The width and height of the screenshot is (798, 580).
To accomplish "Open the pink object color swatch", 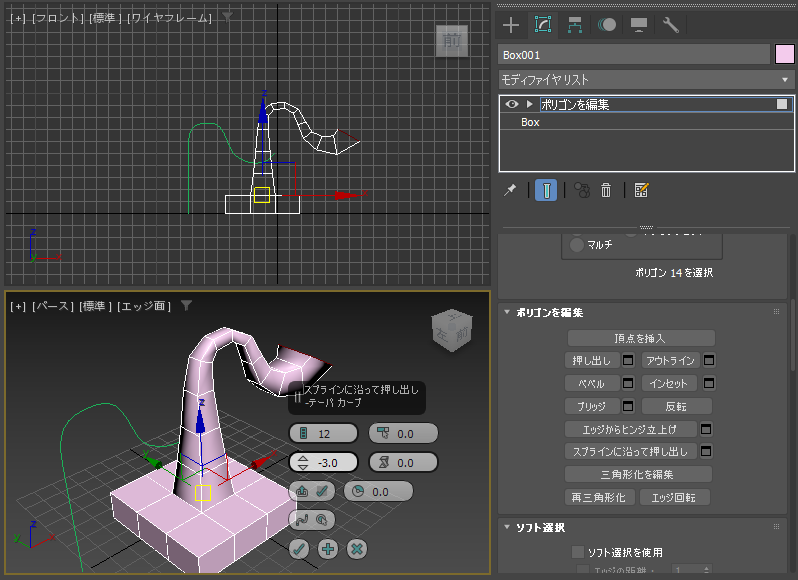I will 785,54.
